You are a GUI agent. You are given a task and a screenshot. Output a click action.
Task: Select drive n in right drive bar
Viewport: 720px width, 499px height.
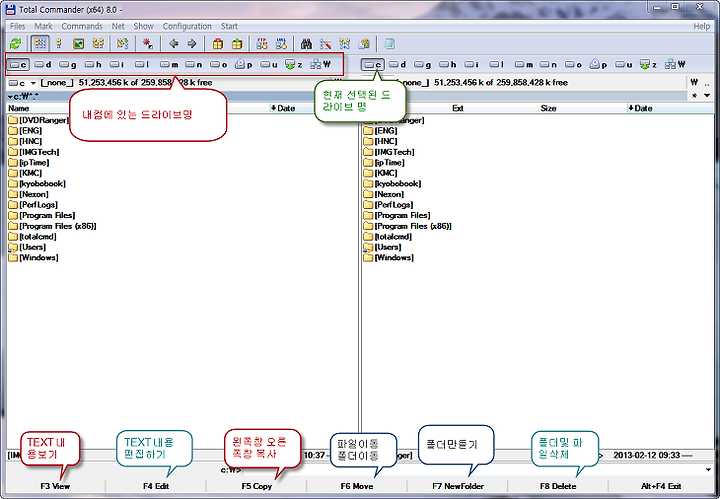tap(549, 65)
